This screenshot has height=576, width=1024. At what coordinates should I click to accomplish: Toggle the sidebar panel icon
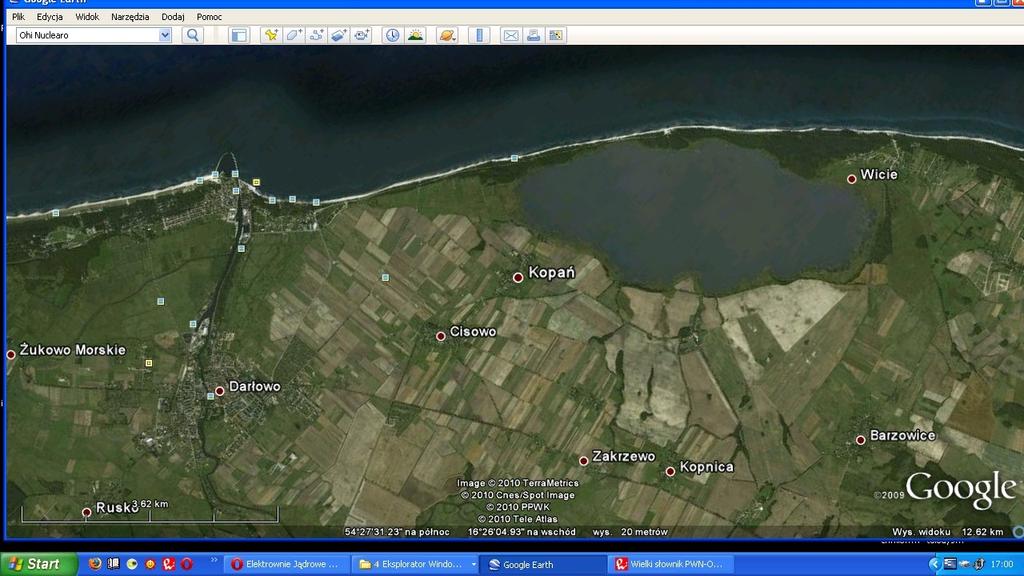[239, 35]
